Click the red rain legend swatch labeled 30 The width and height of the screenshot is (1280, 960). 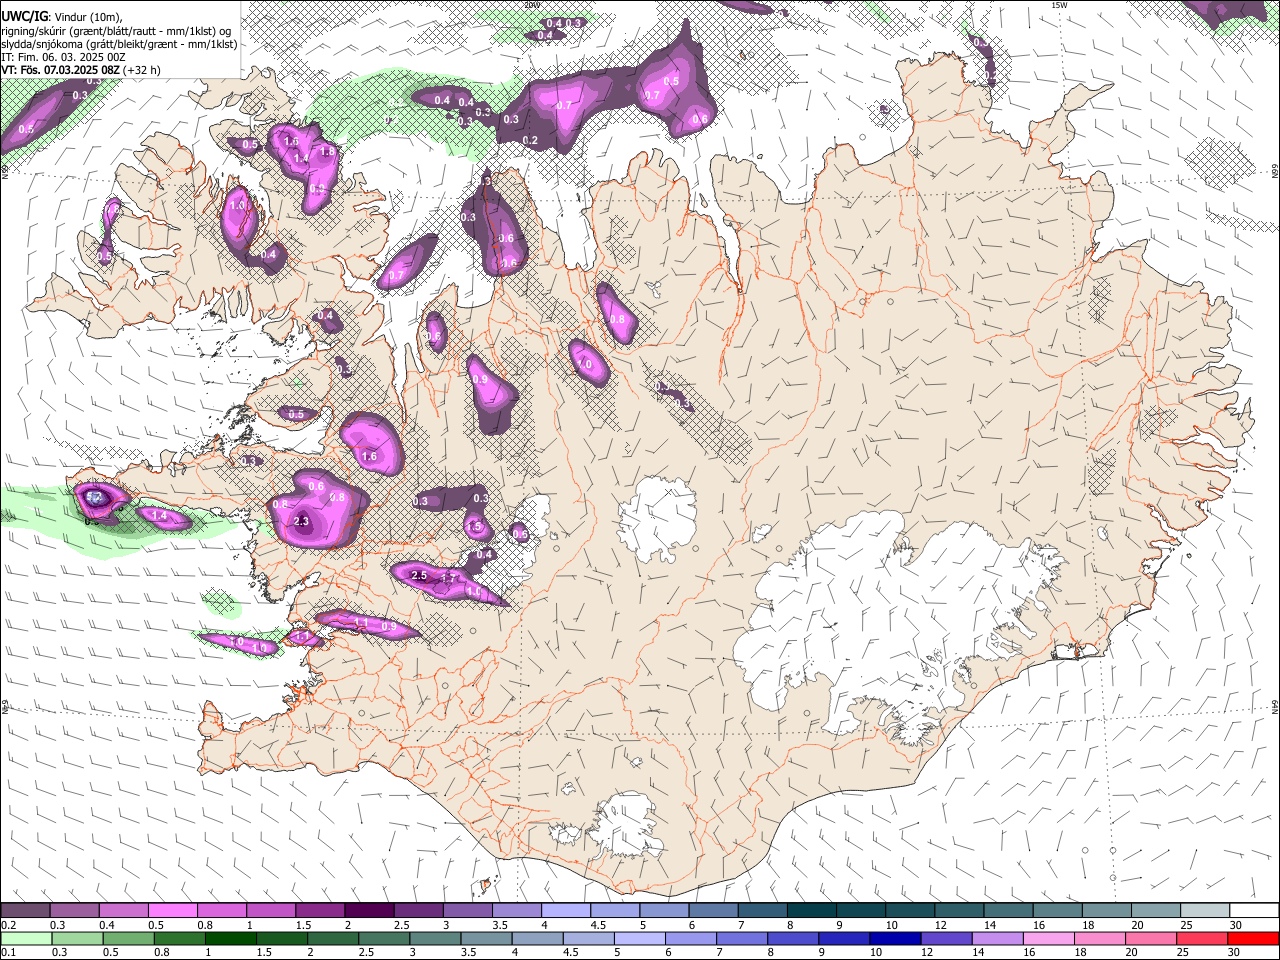1252,938
